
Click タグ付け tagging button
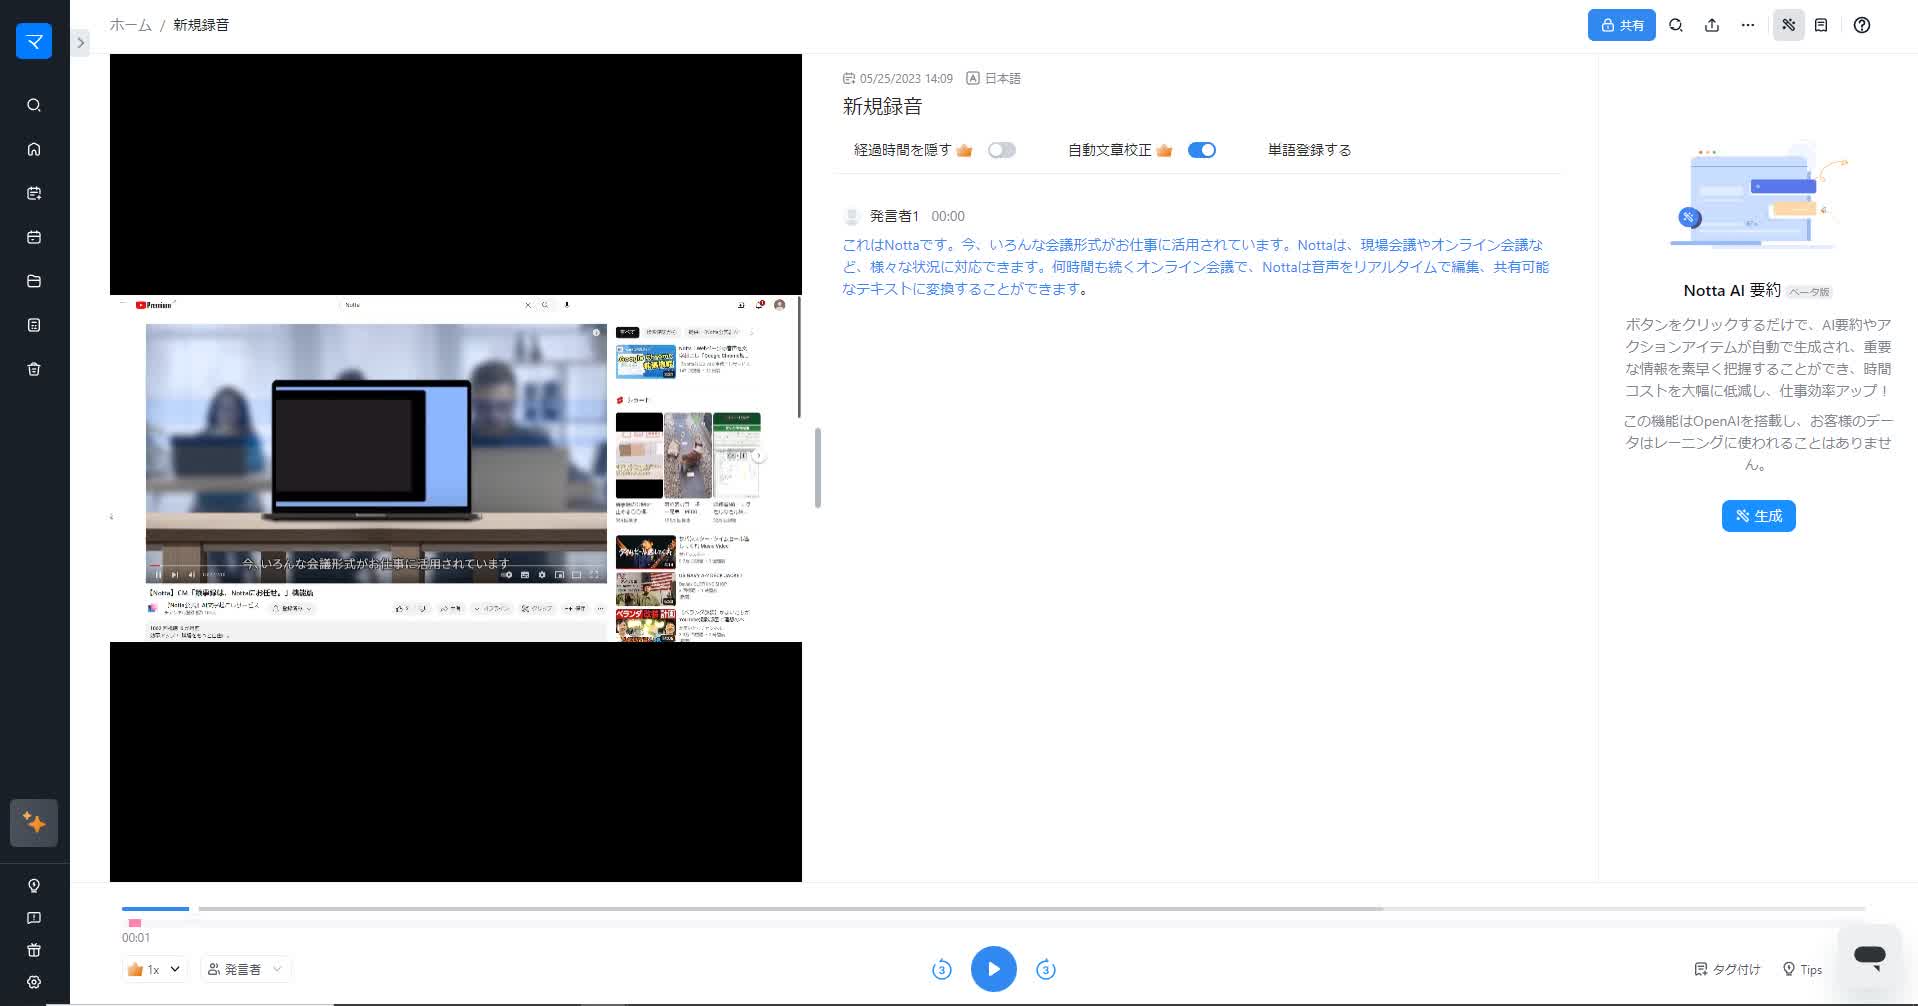(x=1727, y=969)
